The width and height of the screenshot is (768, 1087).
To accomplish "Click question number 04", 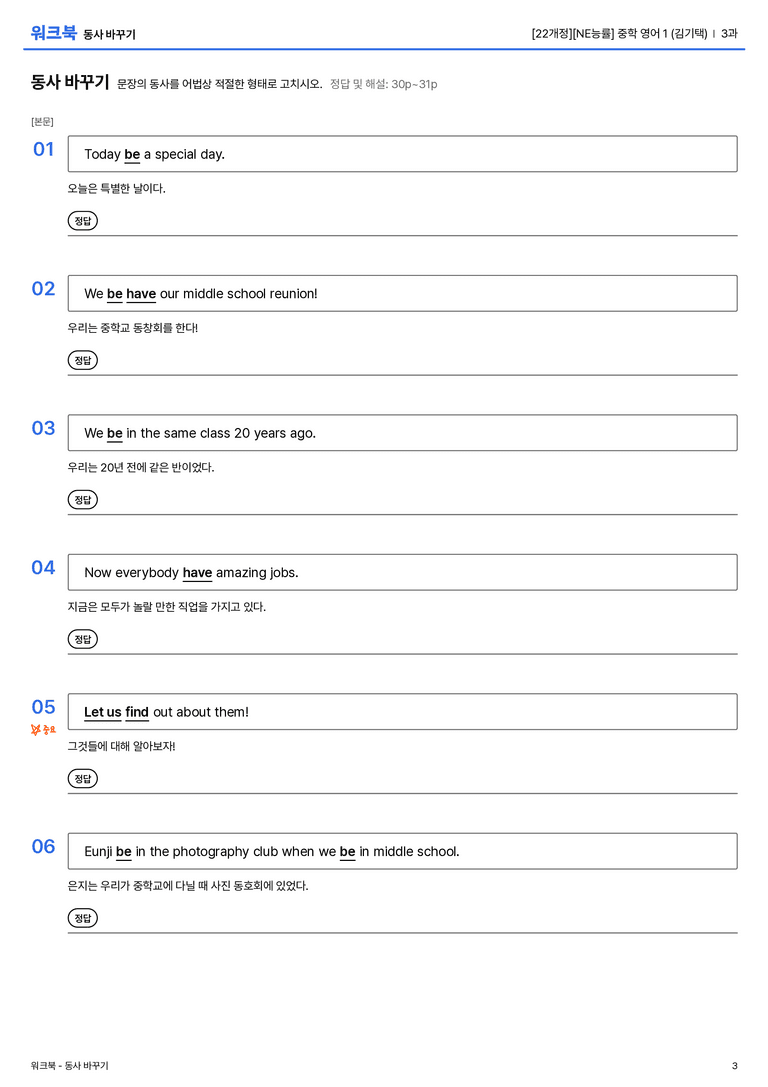I will pos(43,568).
